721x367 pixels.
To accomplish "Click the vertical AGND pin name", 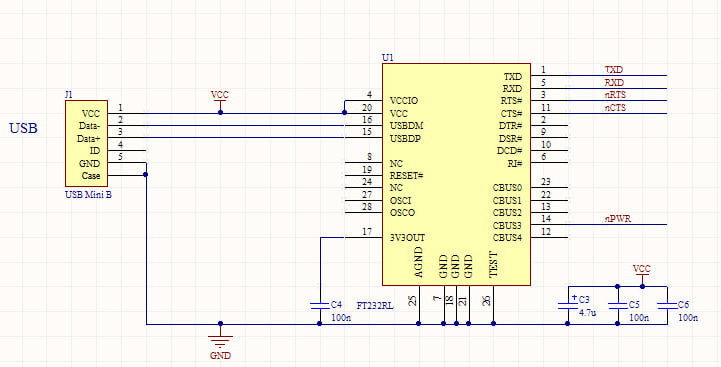I will coord(418,262).
